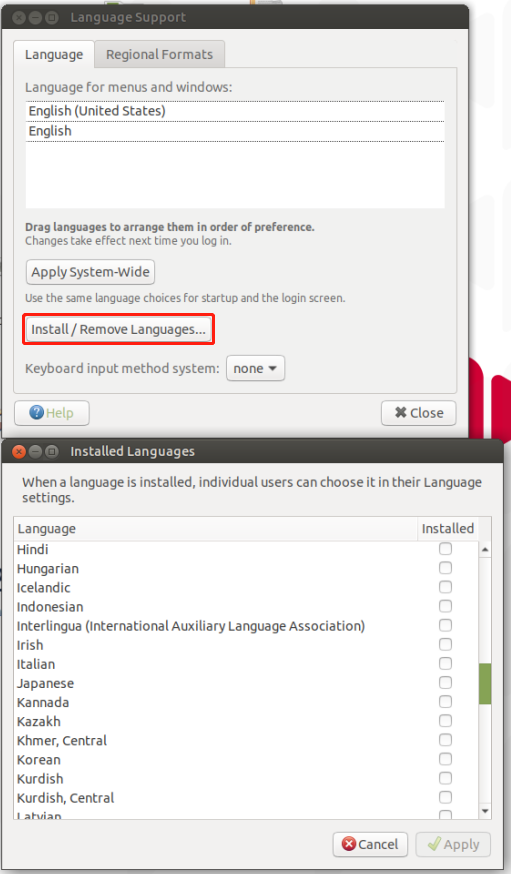
Task: Click Install / Remove Languages button
Action: click(x=118, y=329)
